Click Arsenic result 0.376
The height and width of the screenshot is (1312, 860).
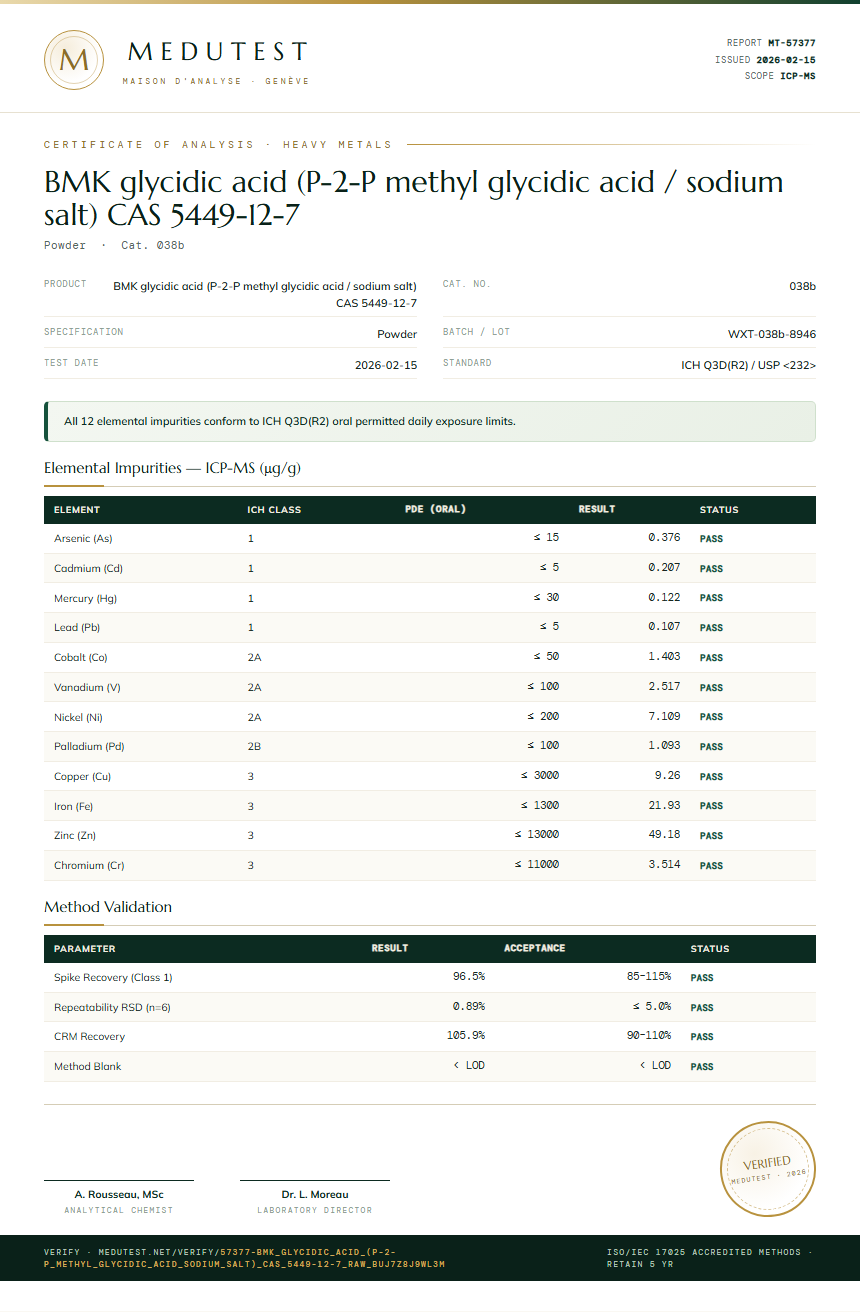(x=664, y=539)
